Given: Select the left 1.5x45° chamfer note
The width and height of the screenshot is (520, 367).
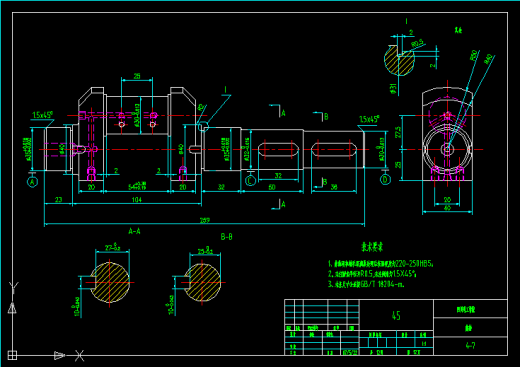Looking at the screenshot, I should 42,115.
